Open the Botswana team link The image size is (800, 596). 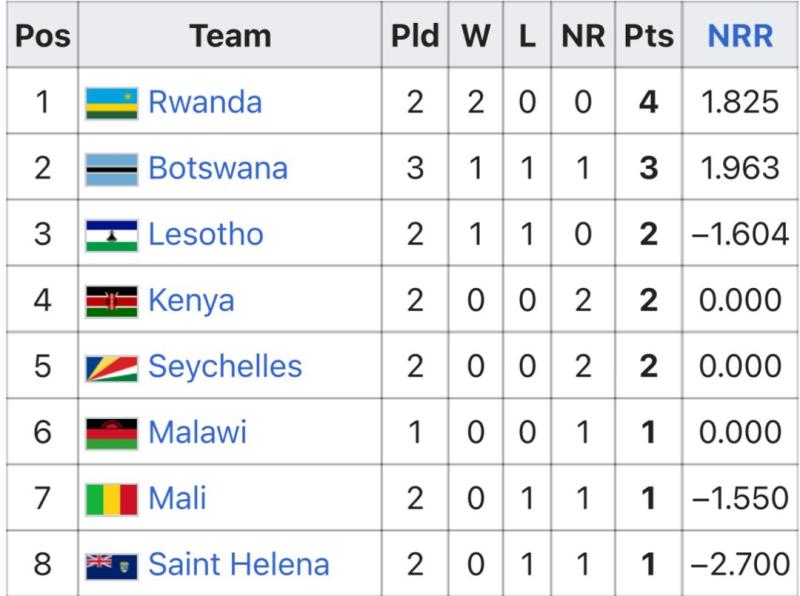[x=218, y=168]
